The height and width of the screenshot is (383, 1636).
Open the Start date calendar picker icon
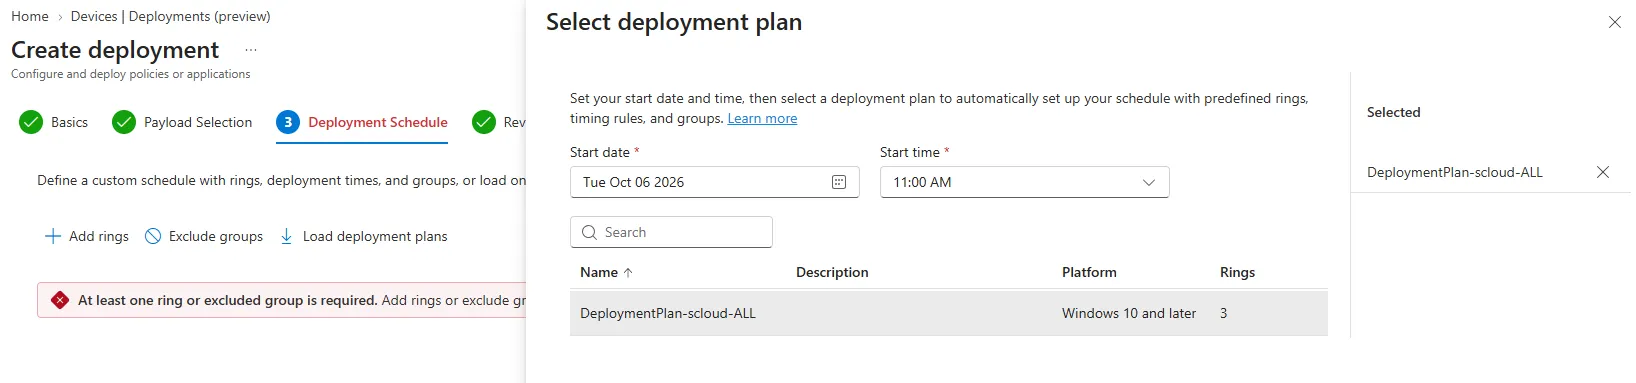pos(838,182)
